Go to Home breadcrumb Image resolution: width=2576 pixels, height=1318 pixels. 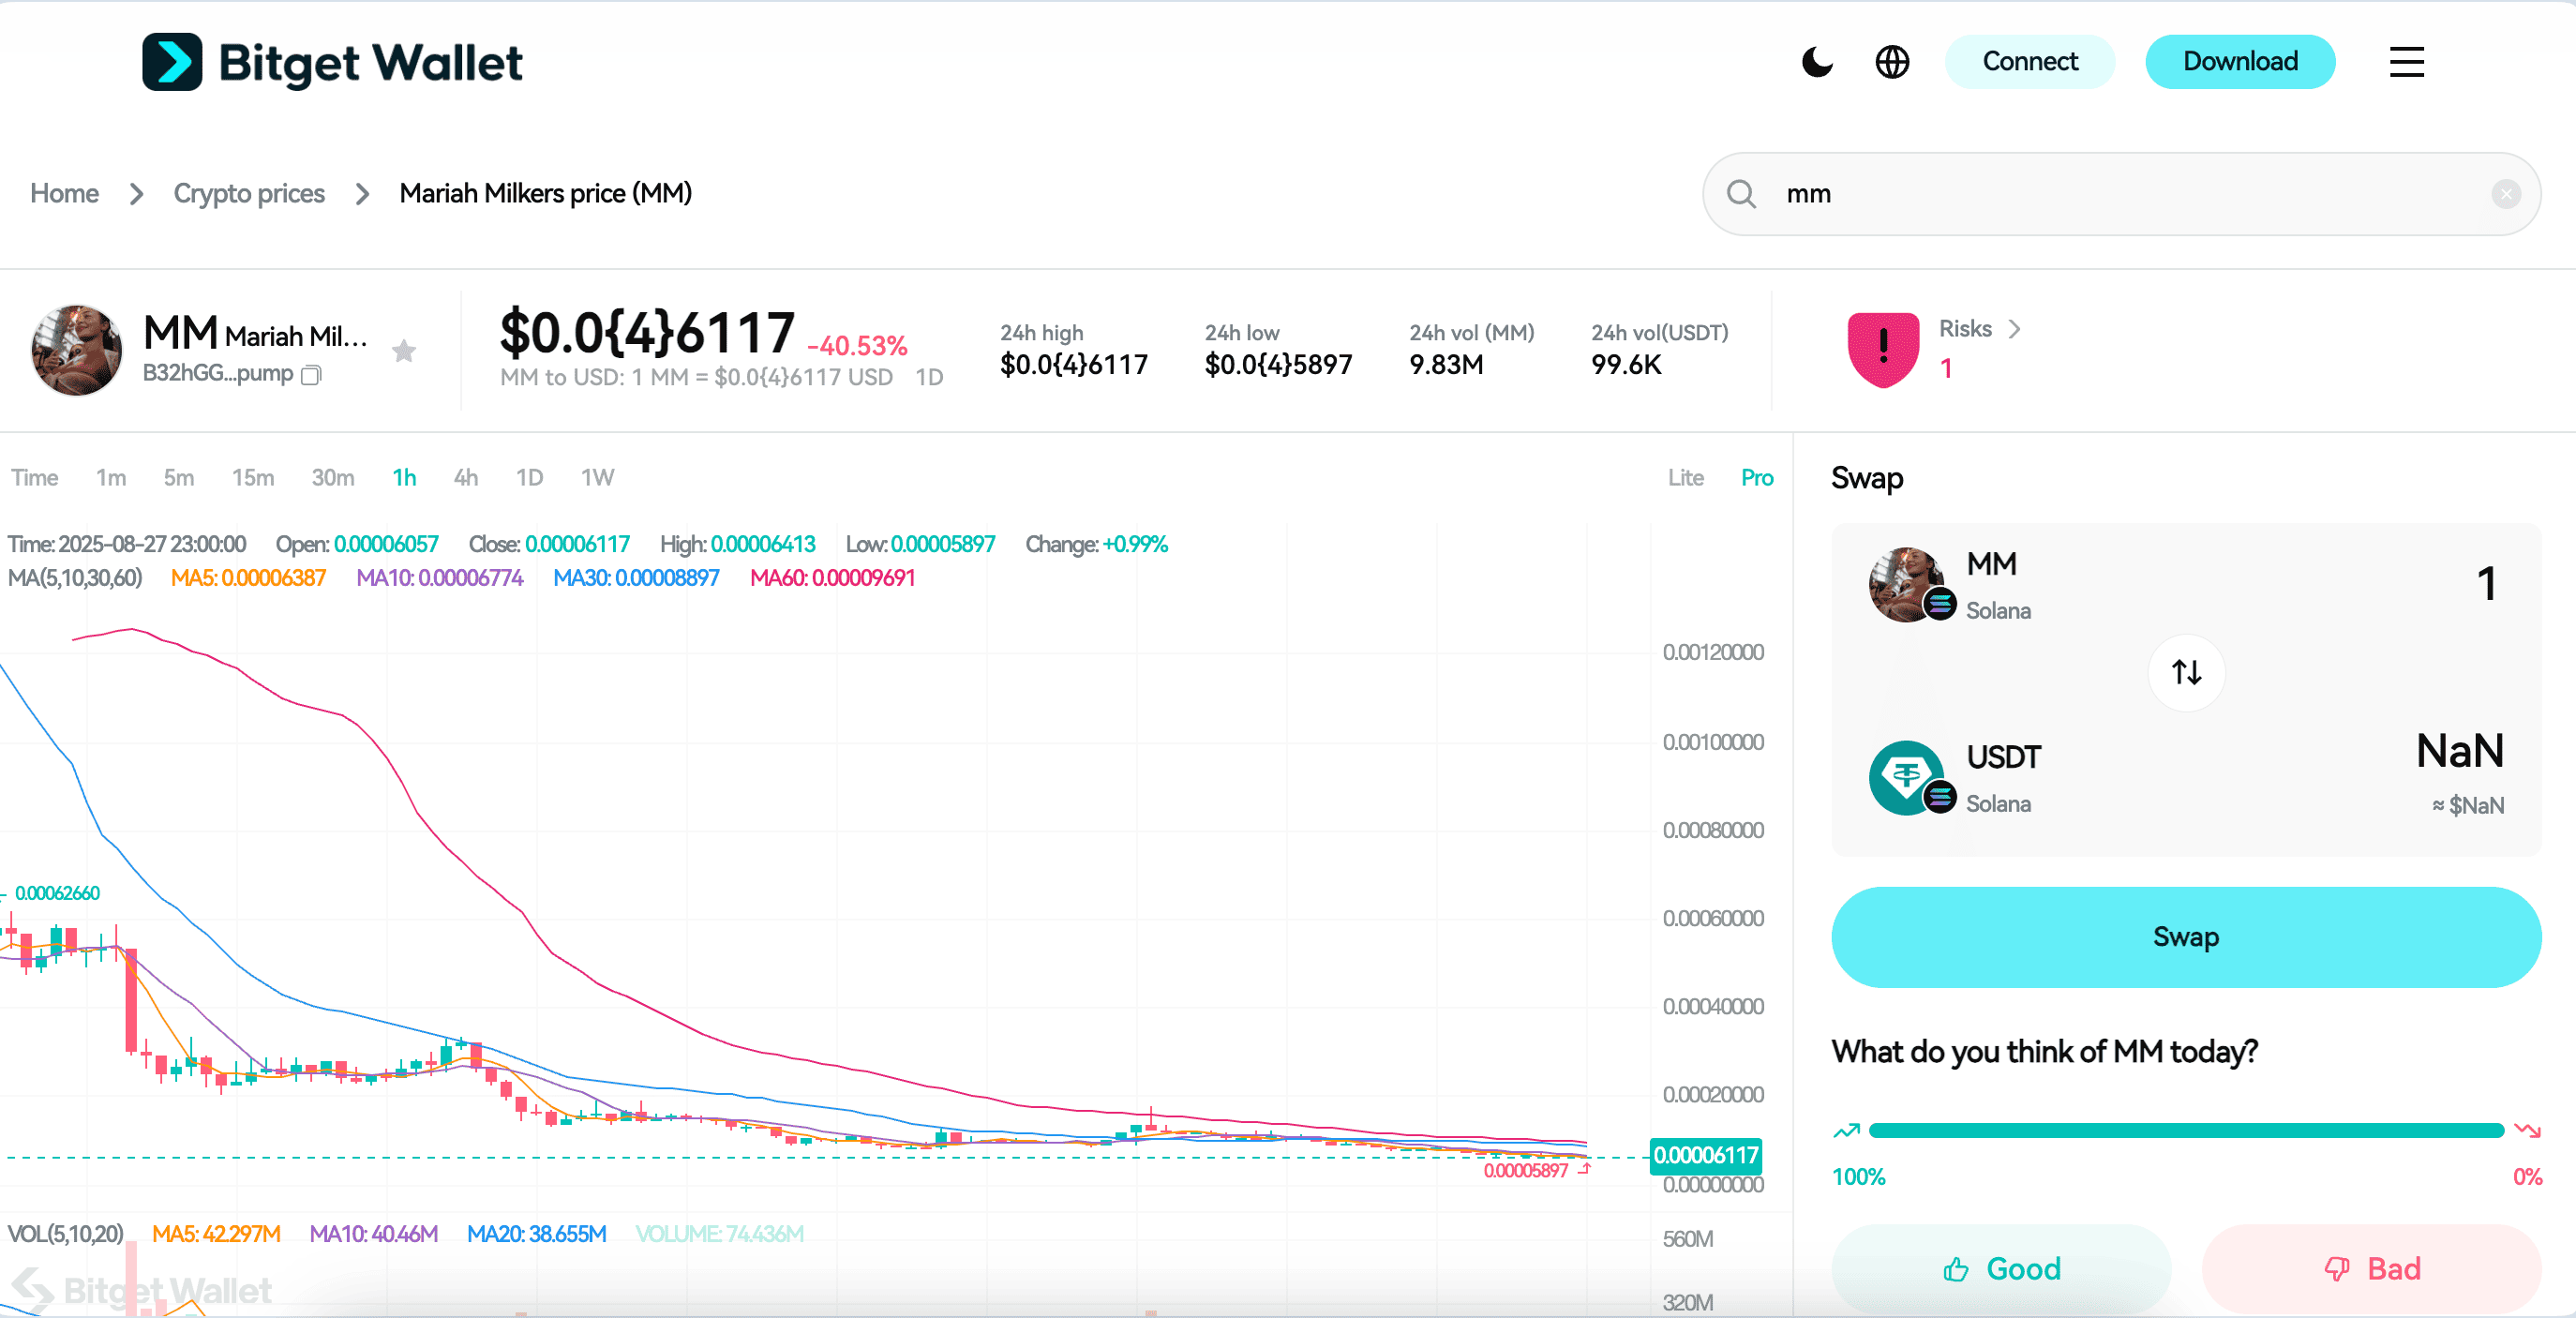tap(64, 193)
